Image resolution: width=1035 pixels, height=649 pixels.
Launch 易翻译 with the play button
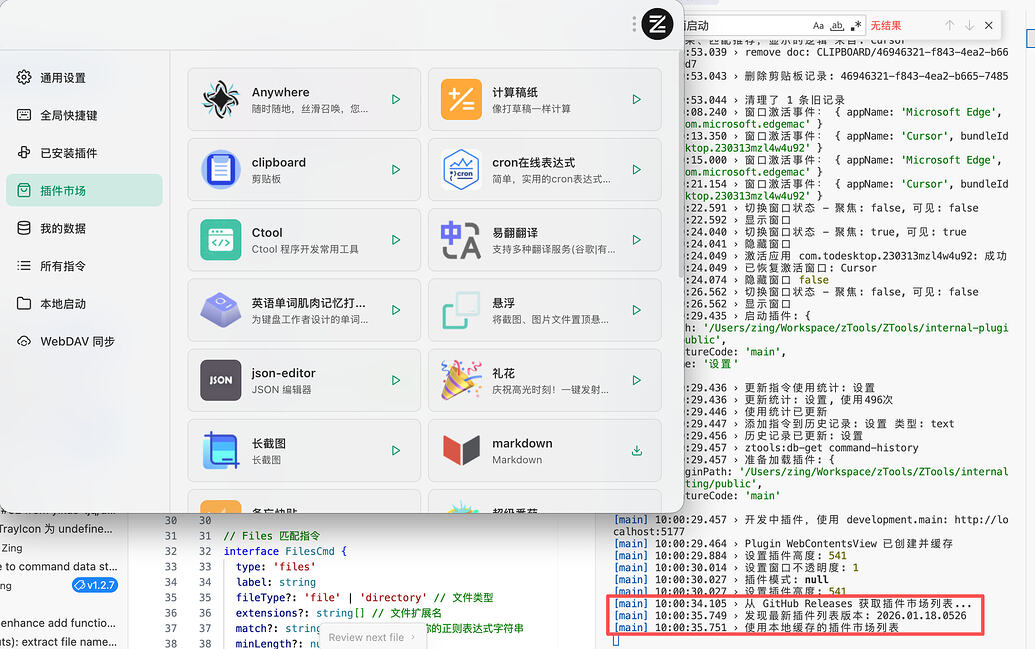[x=636, y=240]
